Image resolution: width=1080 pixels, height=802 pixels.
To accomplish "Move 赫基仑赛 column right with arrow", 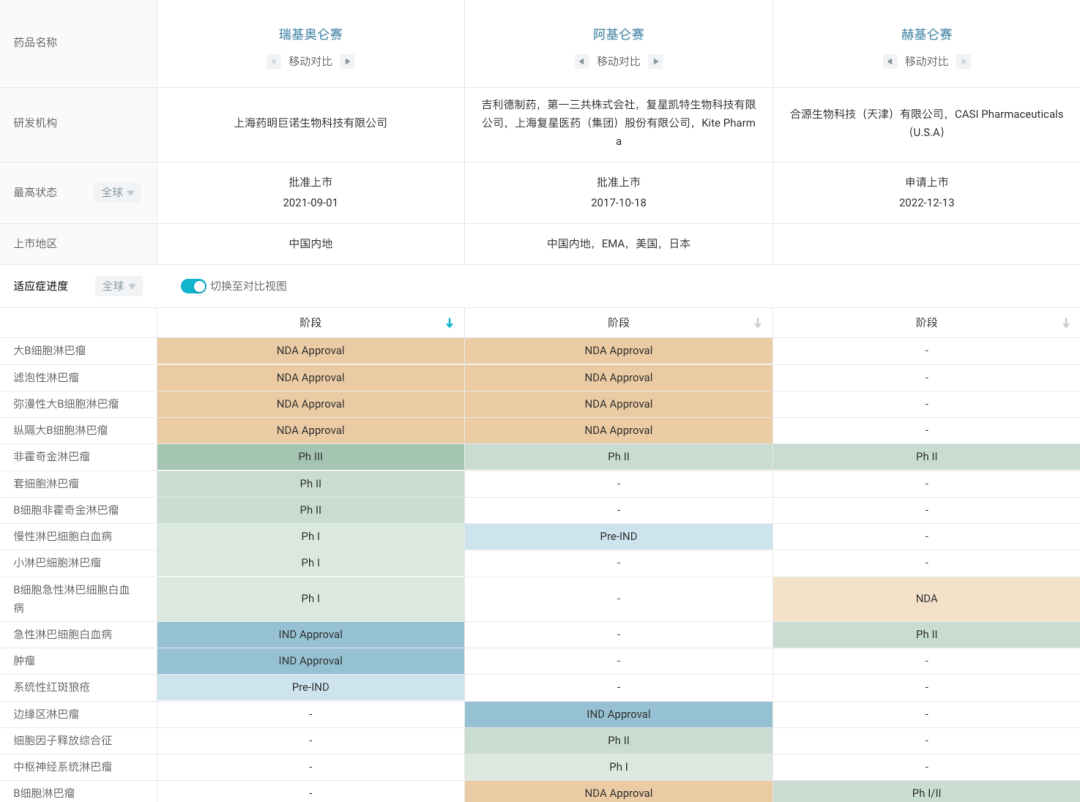I will pyautogui.click(x=964, y=61).
